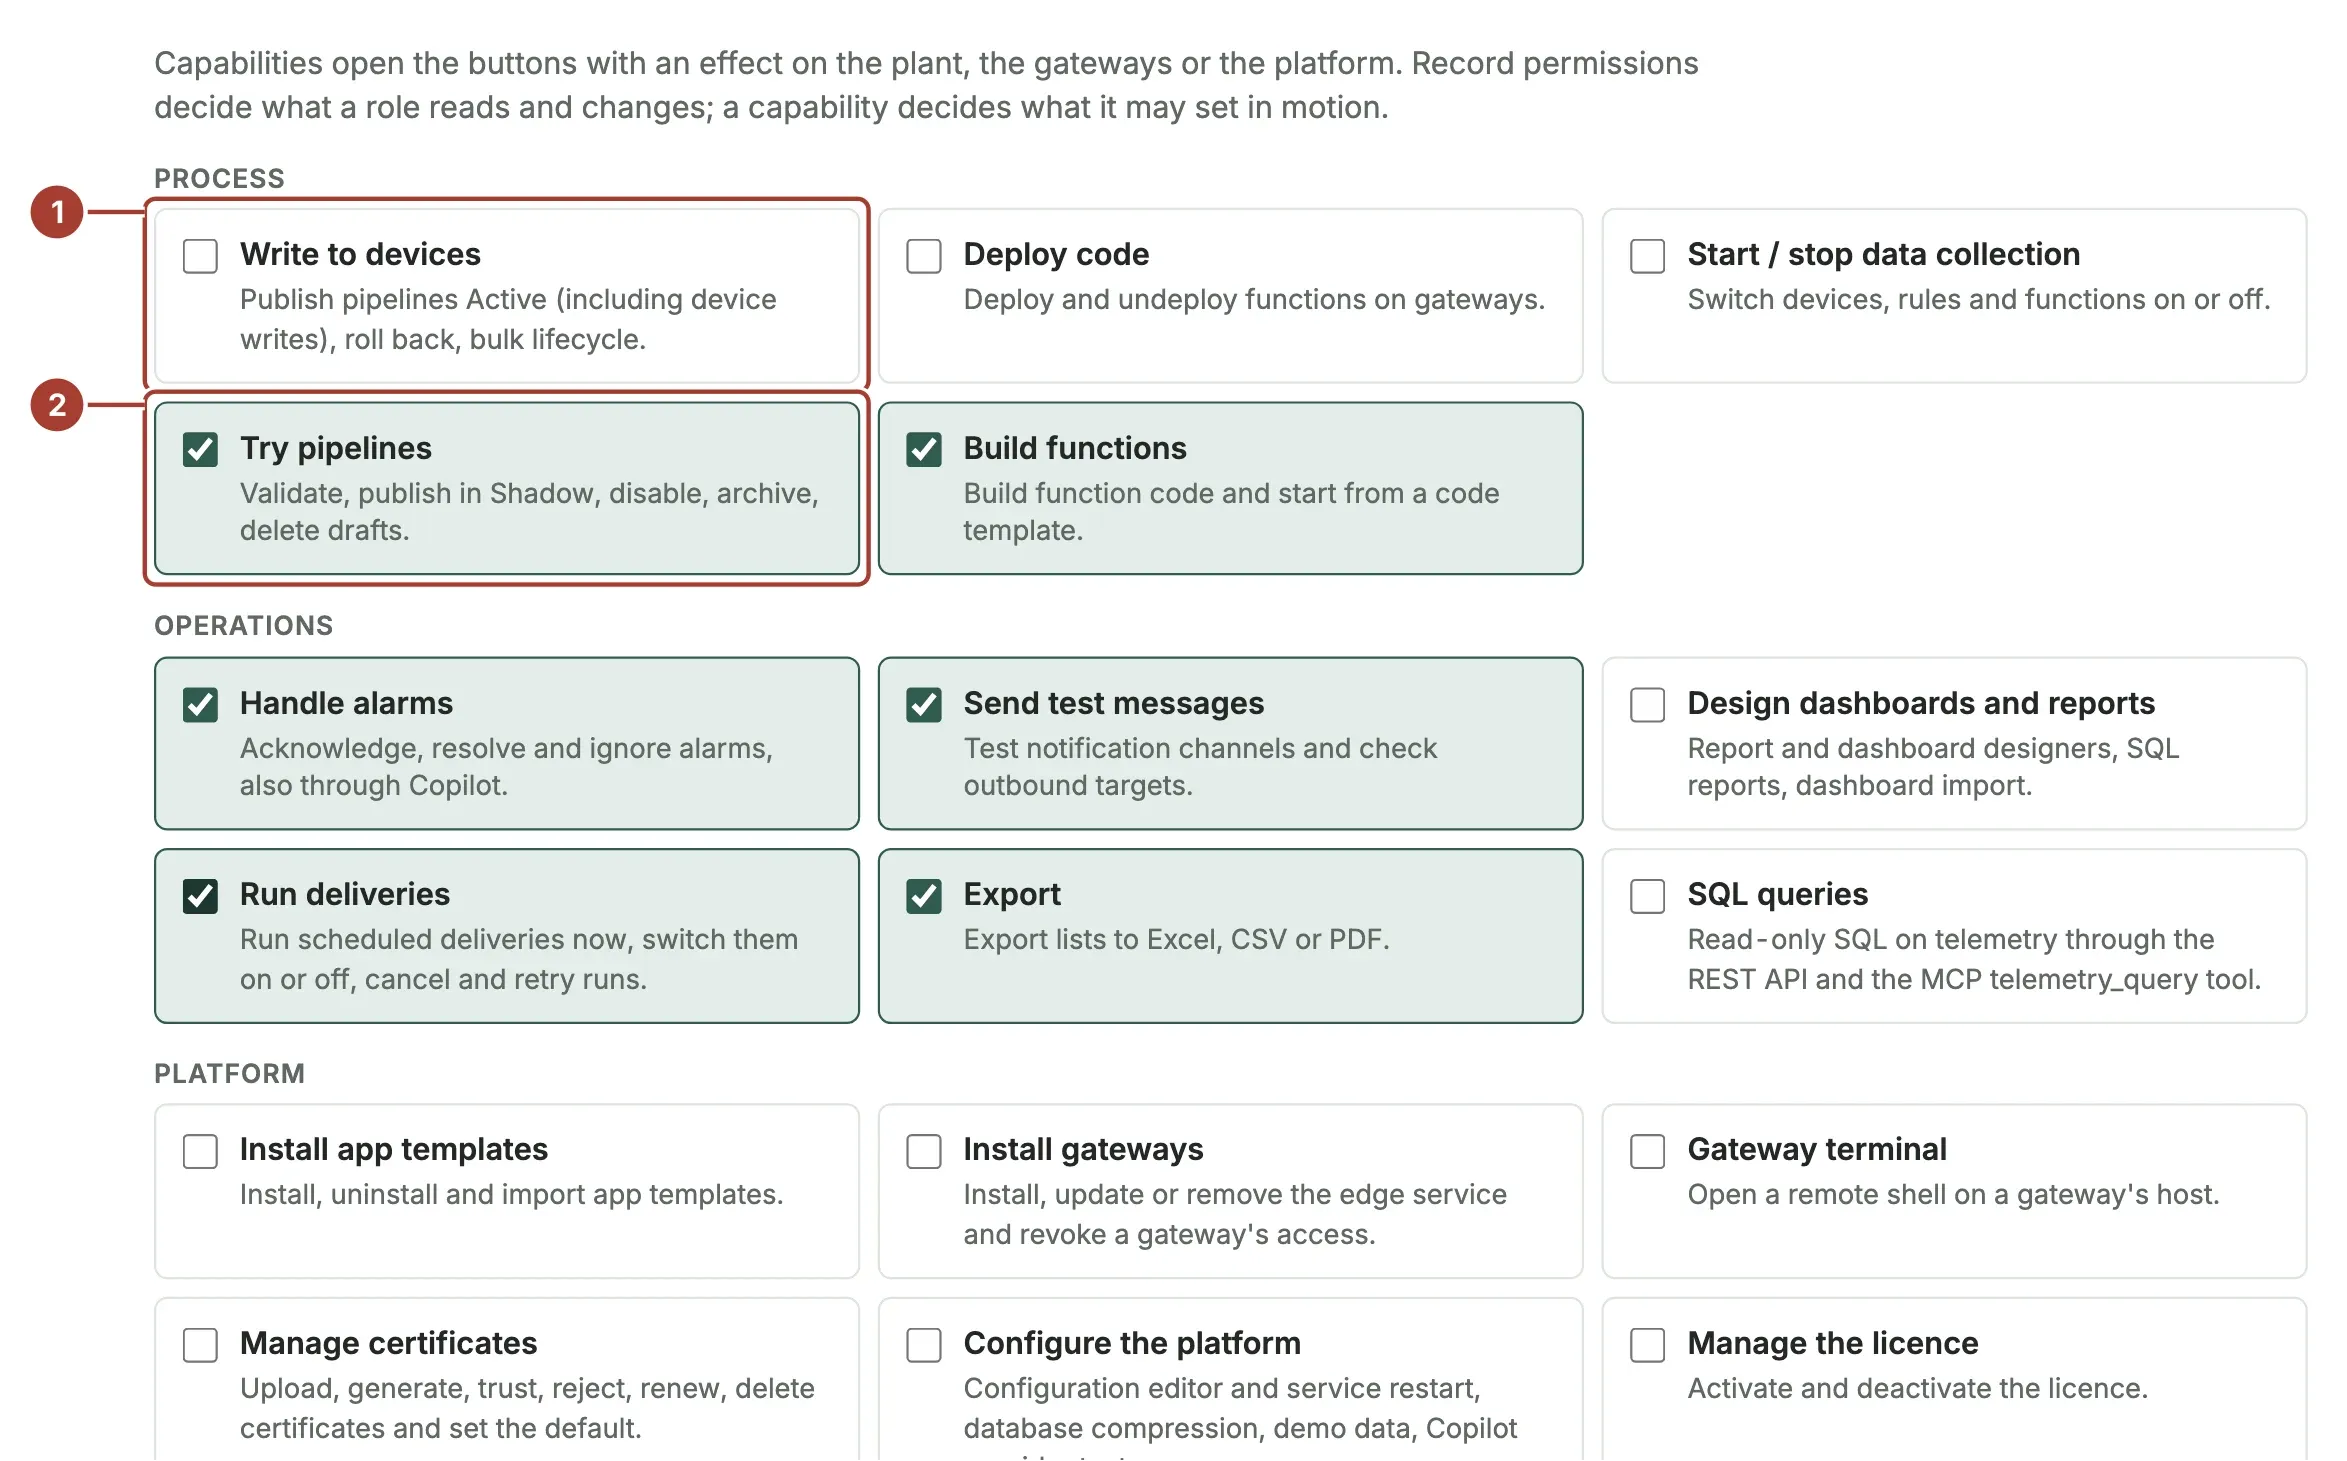
Task: Click the OPERATIONS section heading
Action: tap(243, 625)
